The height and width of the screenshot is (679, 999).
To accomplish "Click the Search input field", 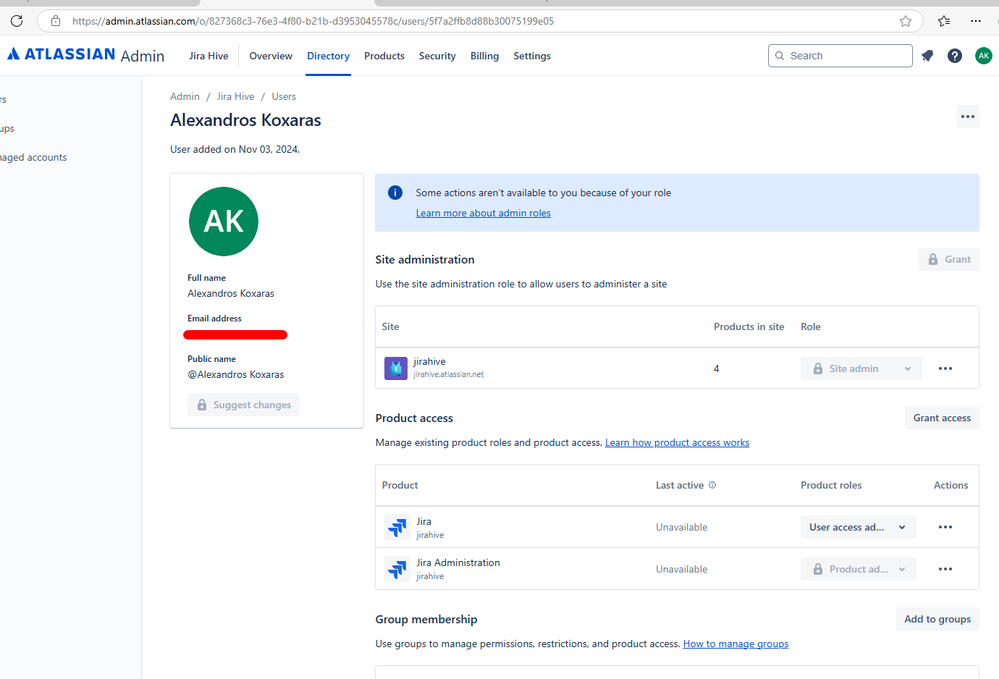I will click(x=840, y=55).
